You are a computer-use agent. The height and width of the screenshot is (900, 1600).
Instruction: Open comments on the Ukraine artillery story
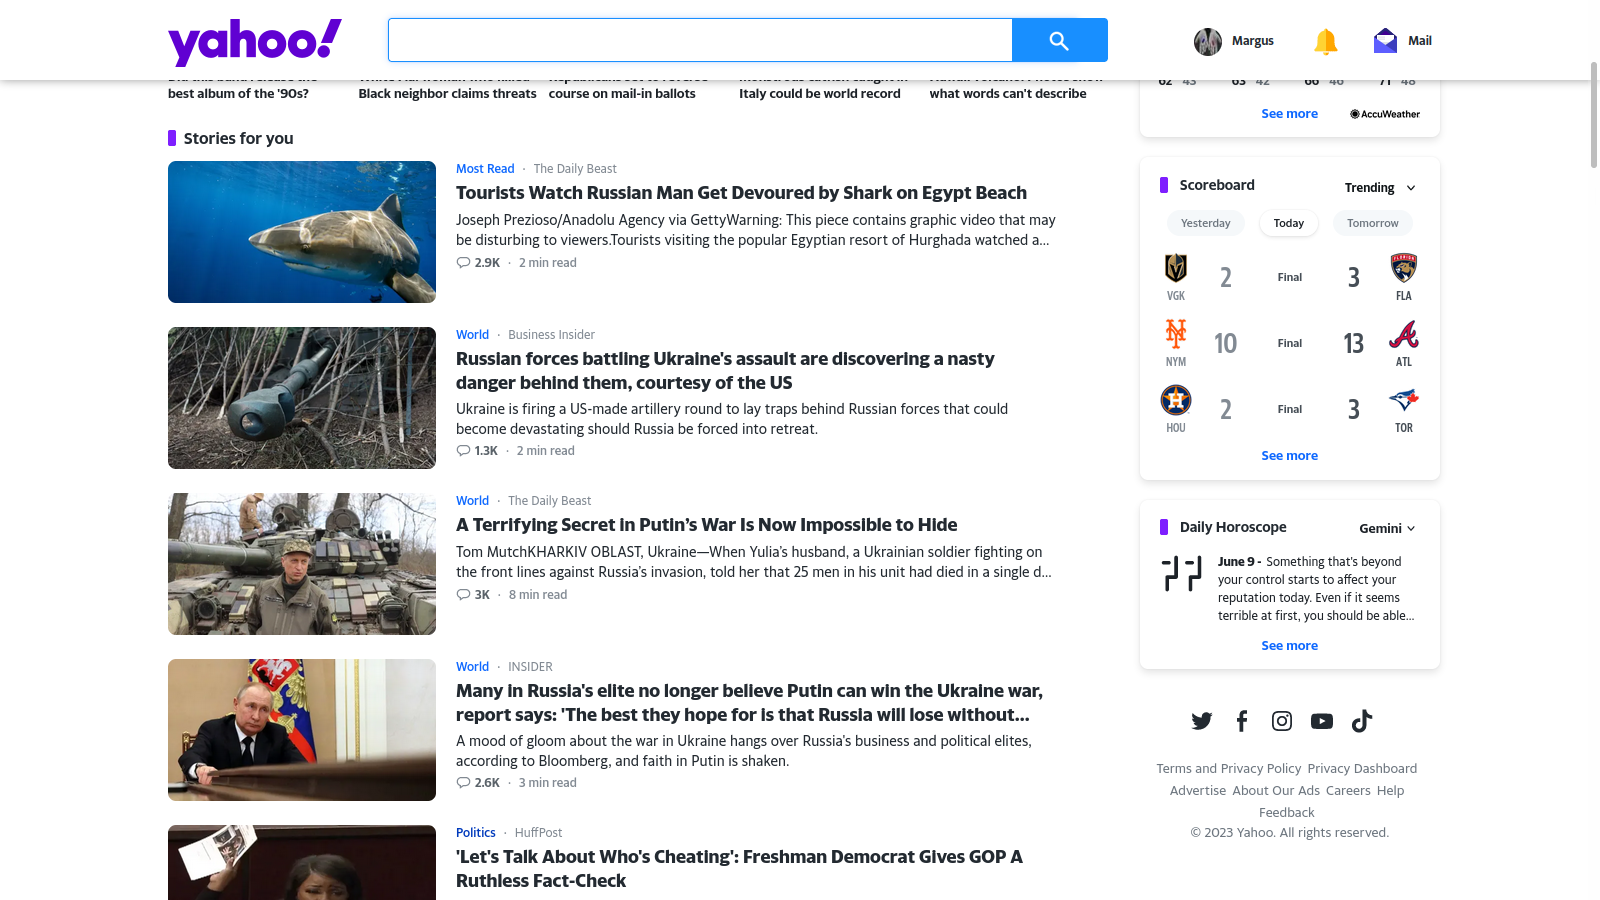477,451
